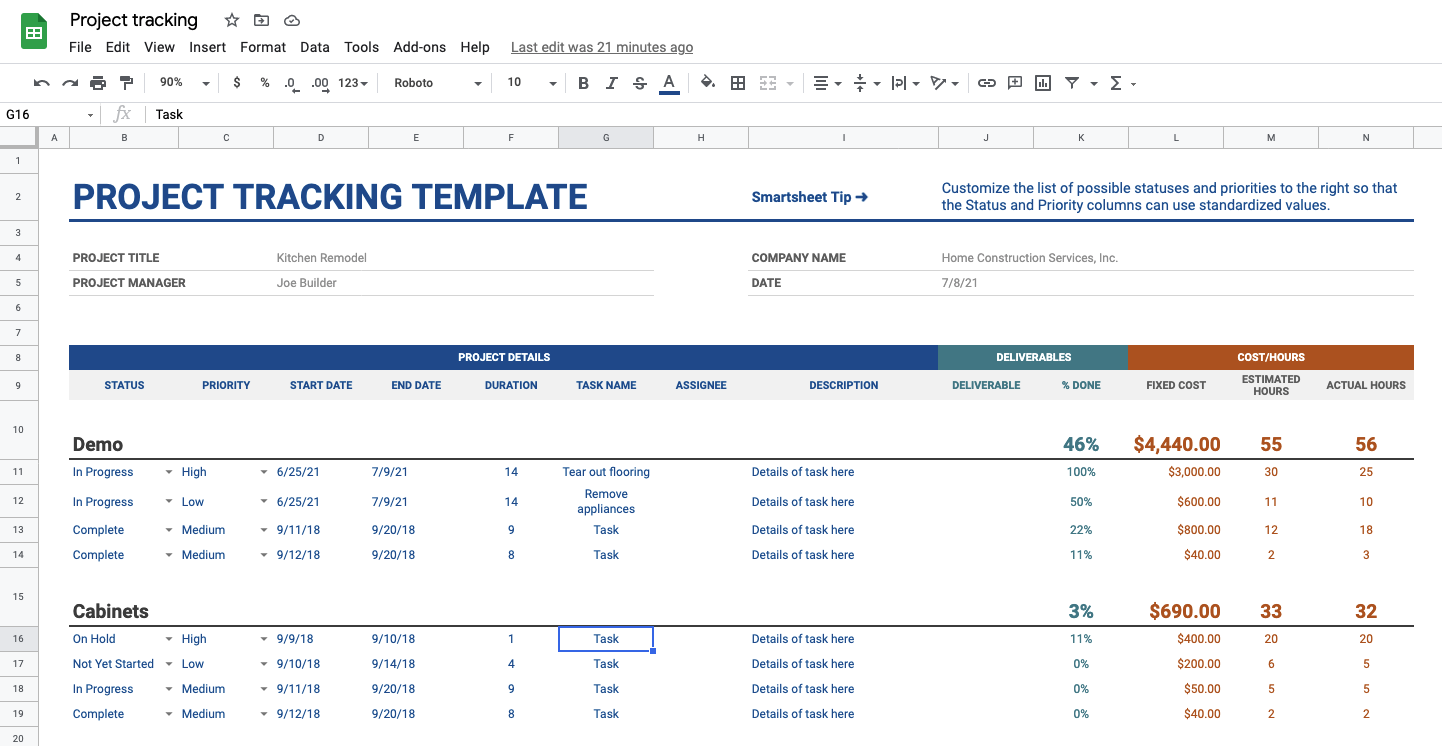Open the Add-ons menu
Image resolution: width=1442 pixels, height=746 pixels.
pyautogui.click(x=420, y=47)
